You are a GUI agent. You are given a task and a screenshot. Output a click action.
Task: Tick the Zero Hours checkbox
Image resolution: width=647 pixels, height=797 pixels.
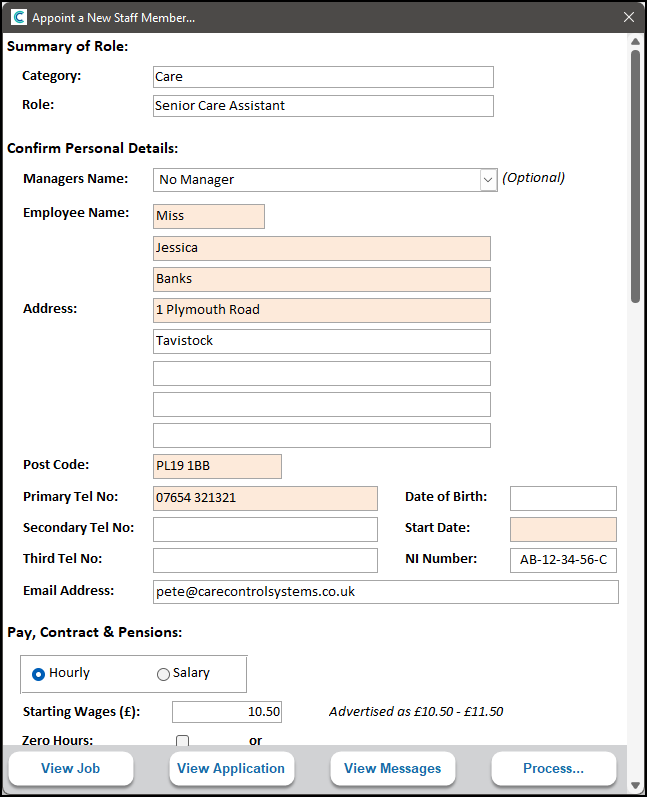pyautogui.click(x=182, y=741)
